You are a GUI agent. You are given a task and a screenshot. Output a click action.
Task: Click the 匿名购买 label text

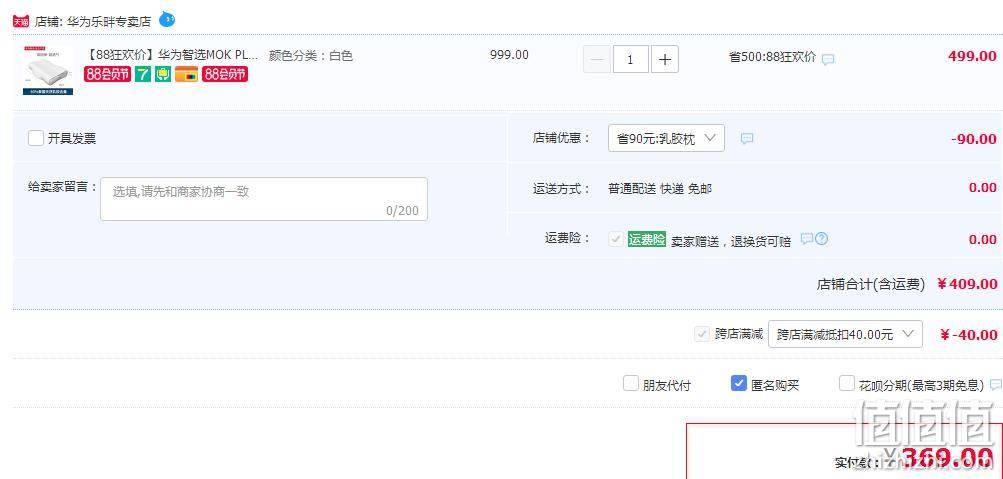click(x=775, y=385)
